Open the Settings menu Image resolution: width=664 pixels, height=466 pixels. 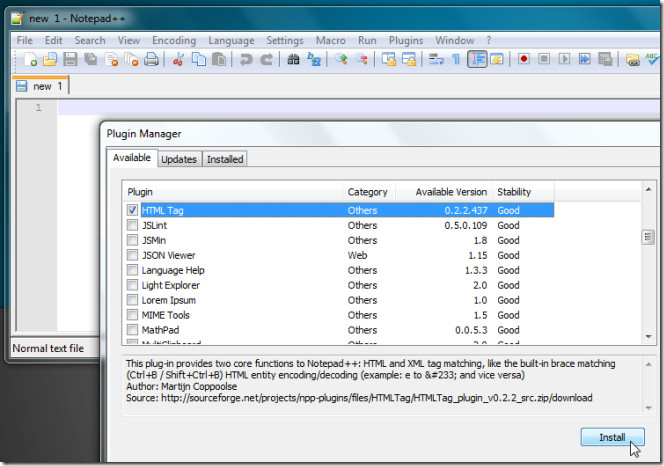[x=285, y=40]
